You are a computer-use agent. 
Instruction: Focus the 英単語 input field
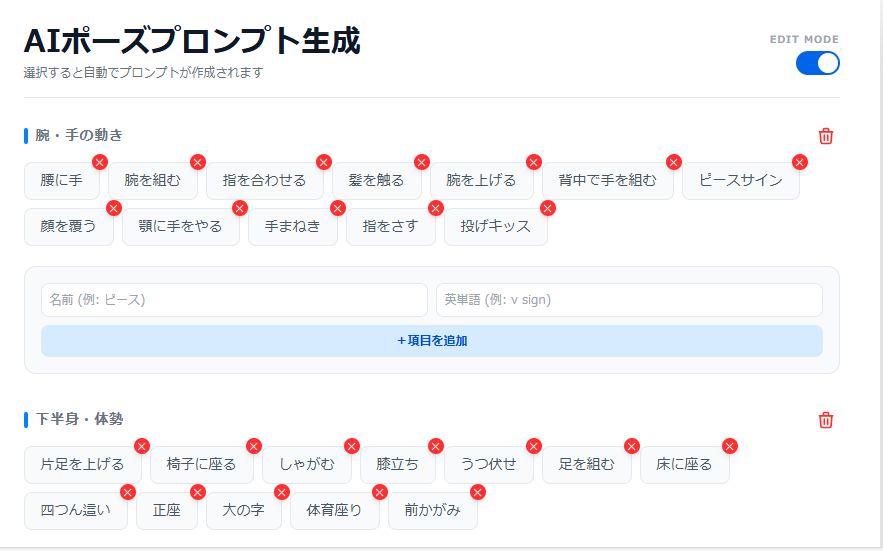[629, 300]
